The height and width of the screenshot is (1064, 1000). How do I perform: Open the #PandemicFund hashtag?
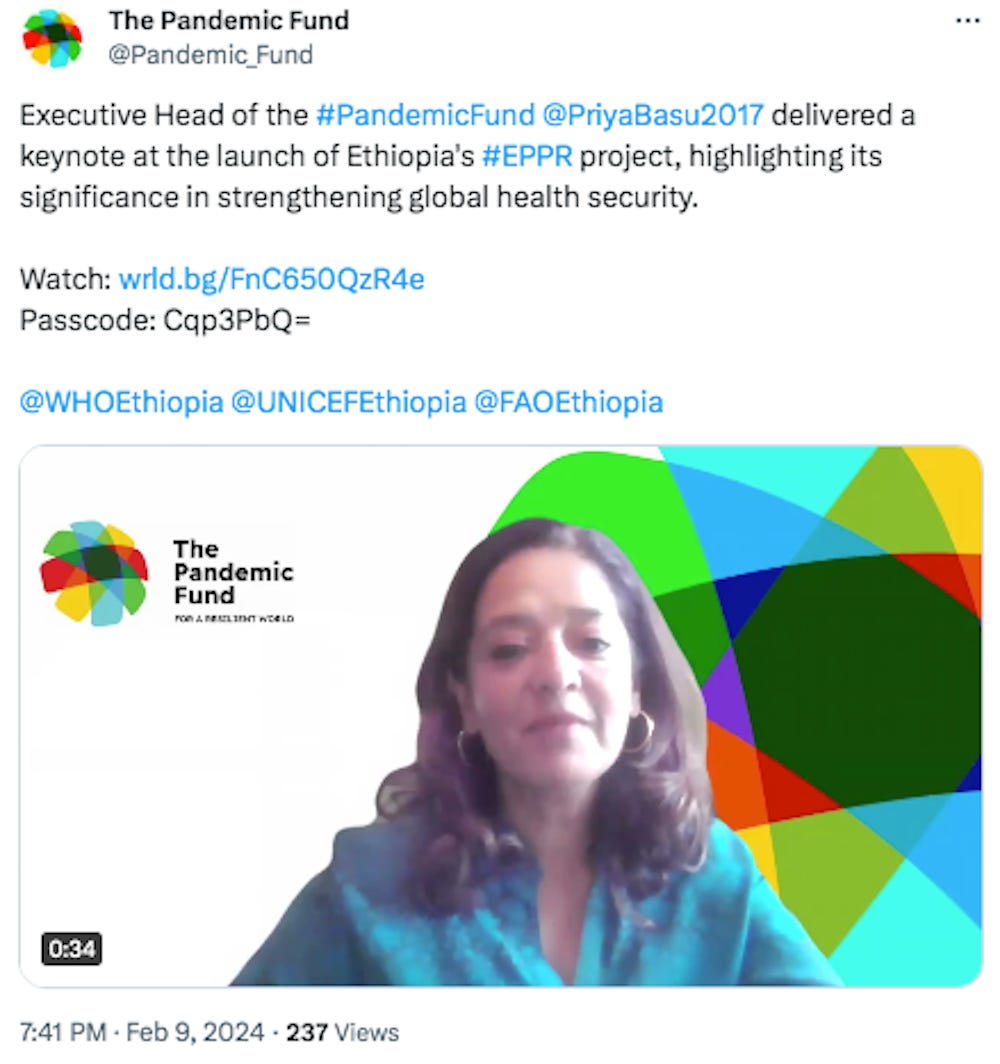[x=425, y=115]
